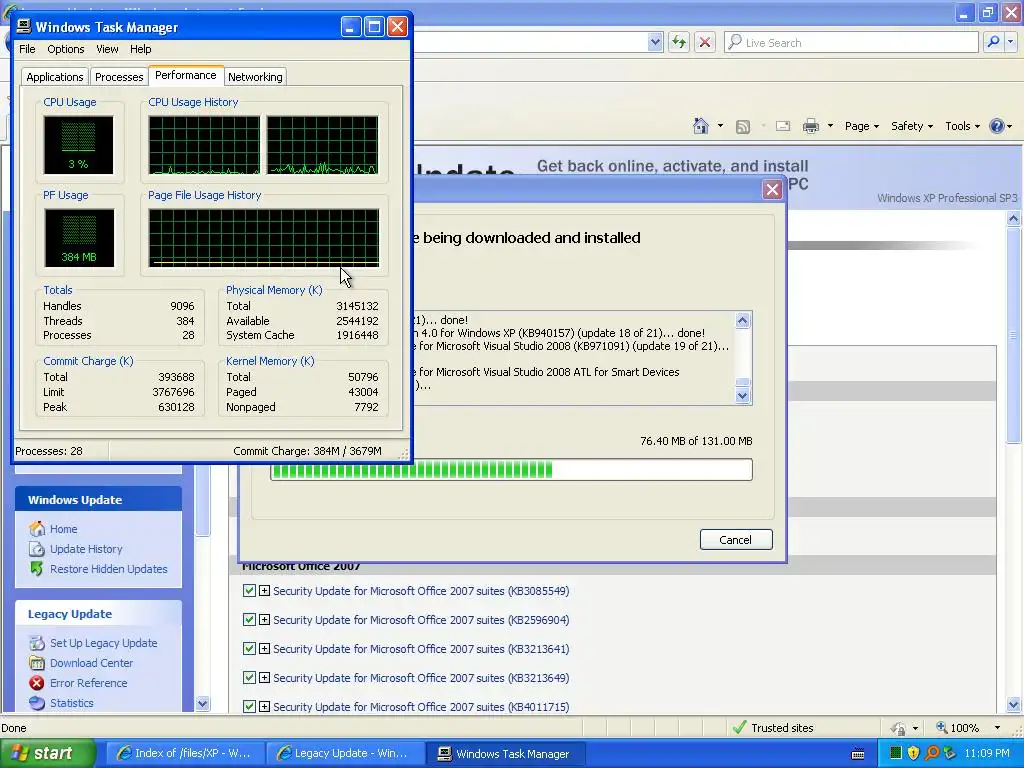
Task: Open the Safety menu in IE toolbar
Action: 912,126
